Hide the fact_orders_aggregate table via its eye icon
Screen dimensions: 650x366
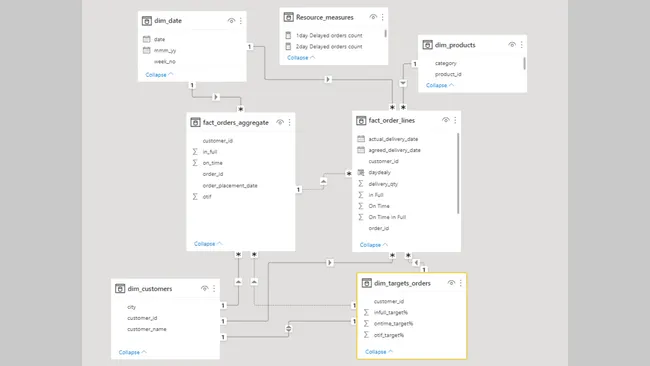(280, 122)
